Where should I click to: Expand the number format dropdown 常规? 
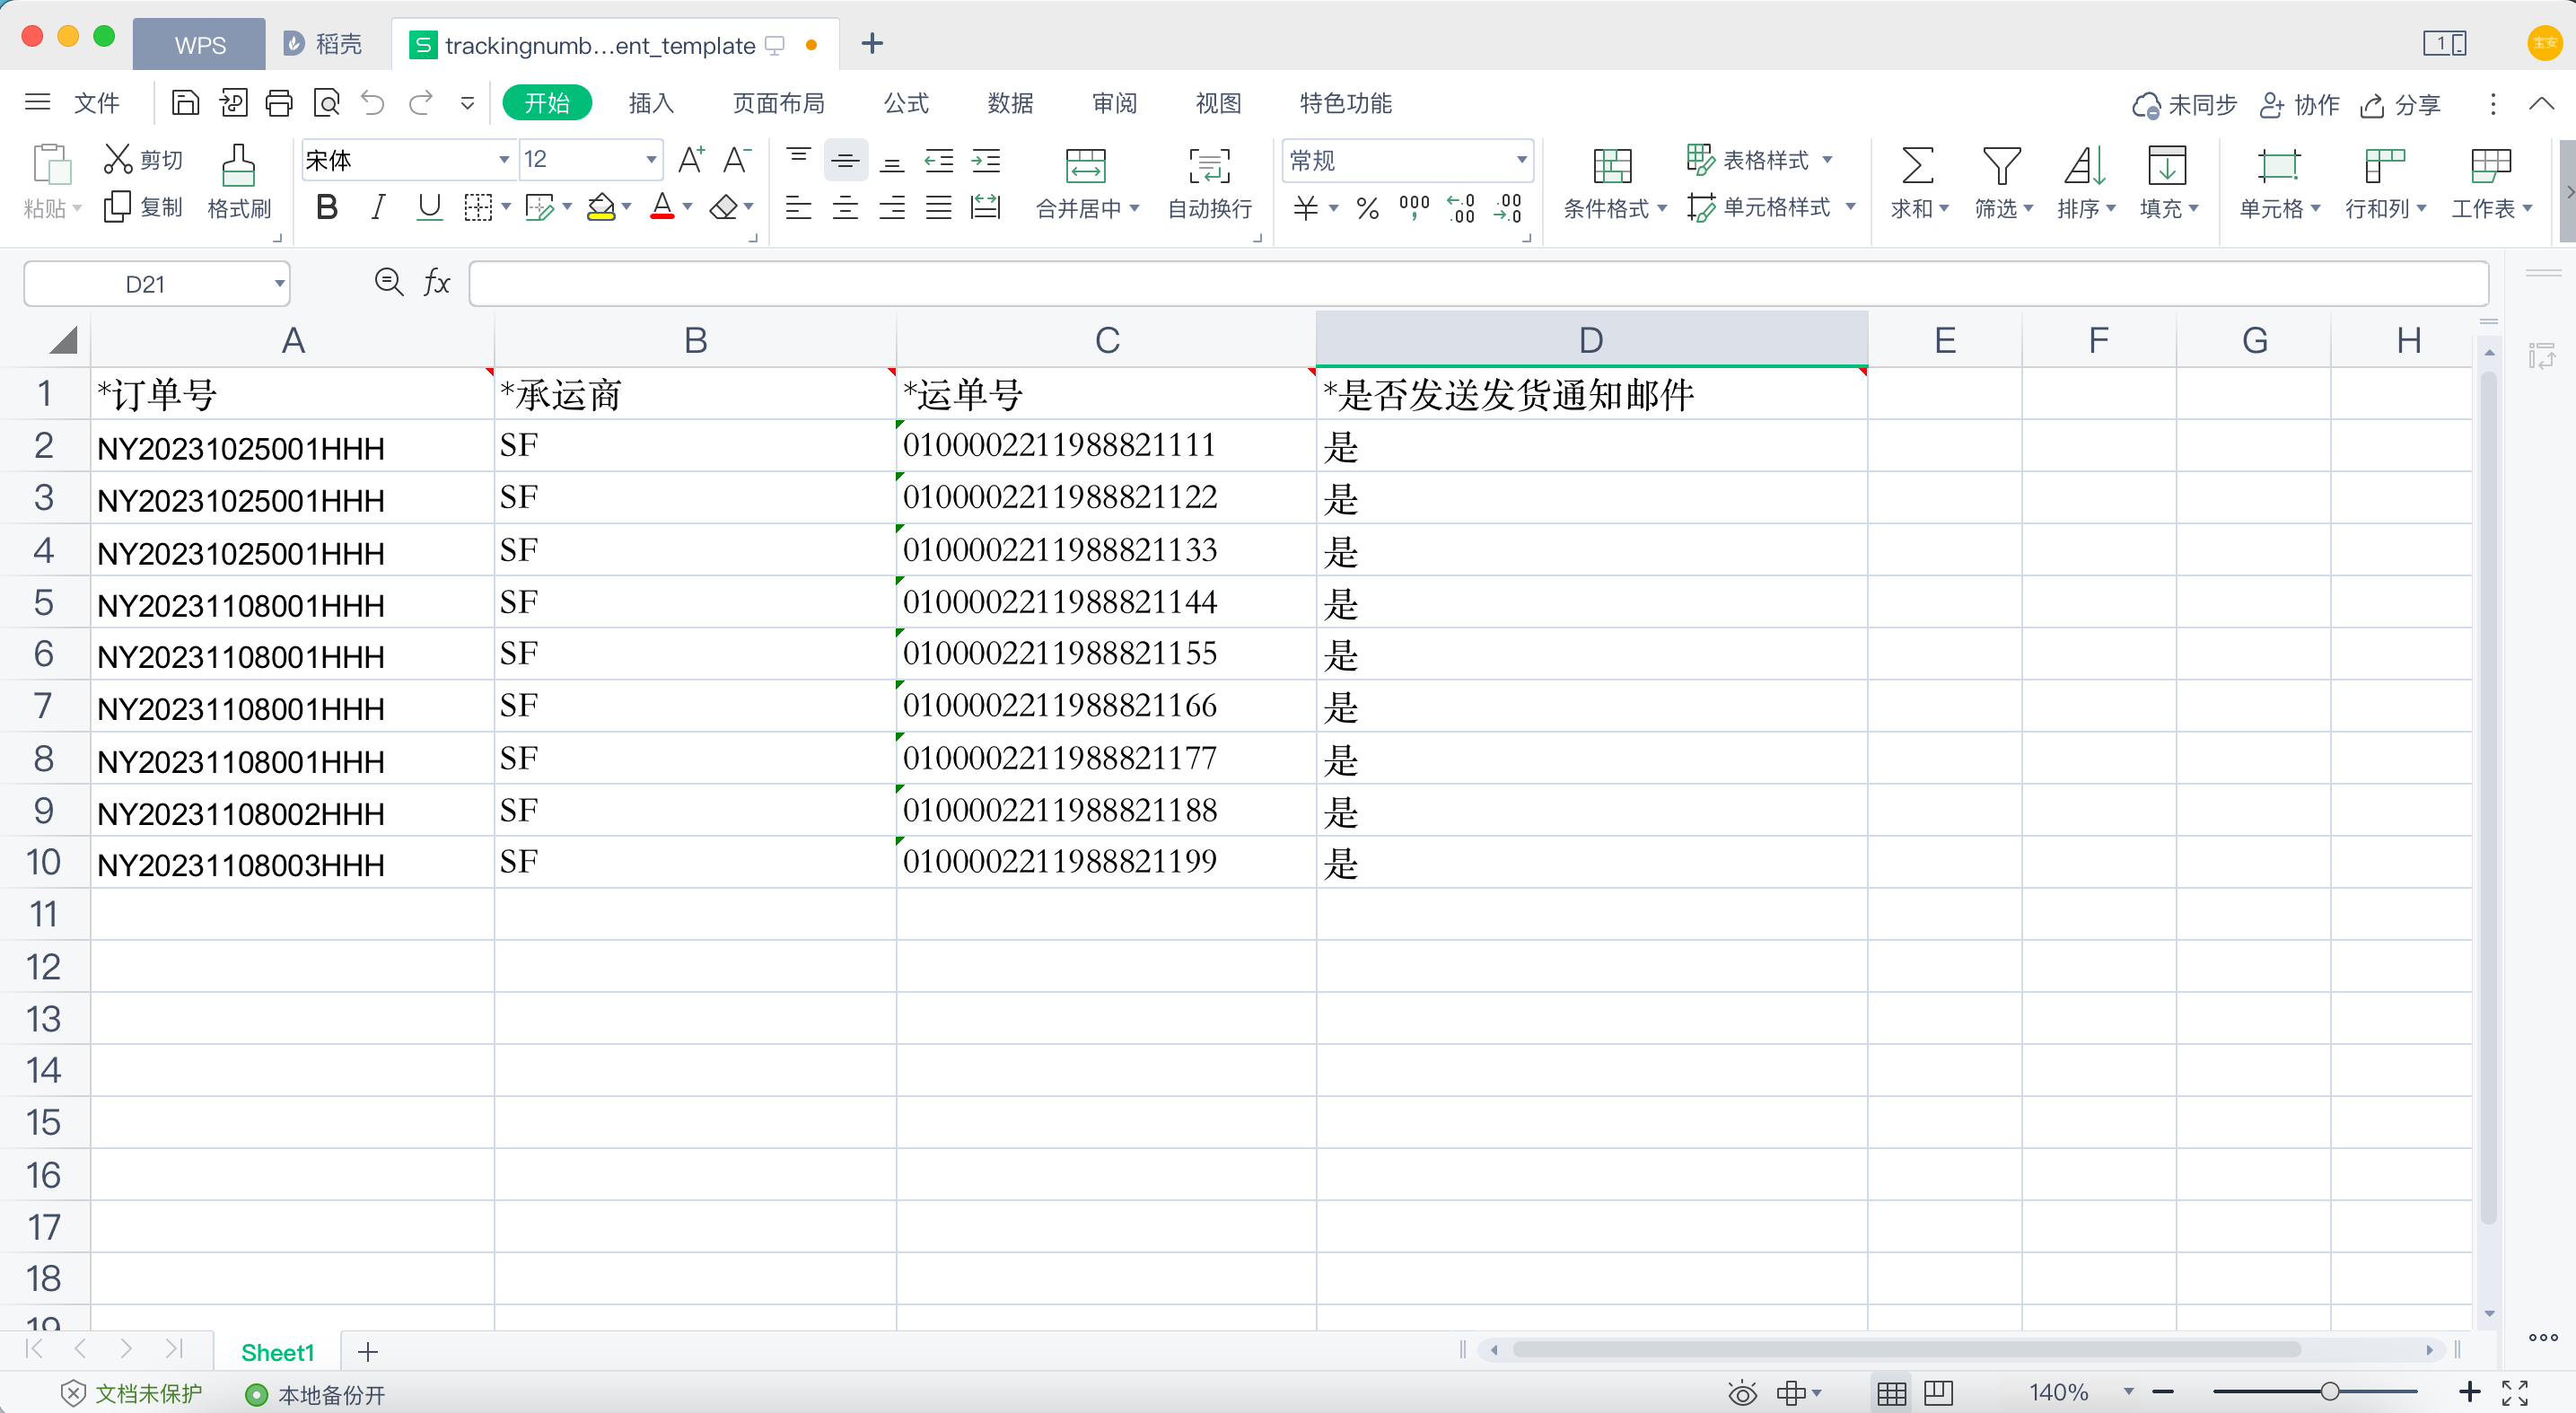point(1520,160)
